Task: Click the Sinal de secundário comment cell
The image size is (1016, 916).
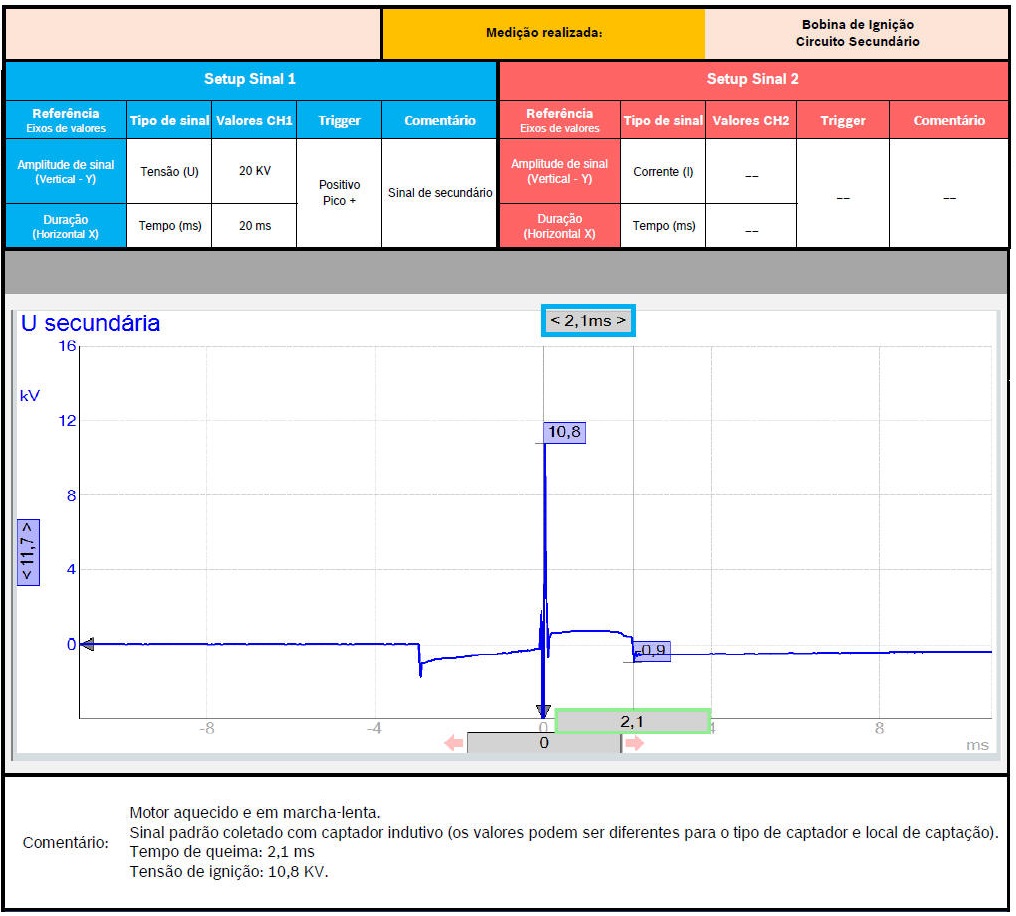Action: pyautogui.click(x=440, y=193)
